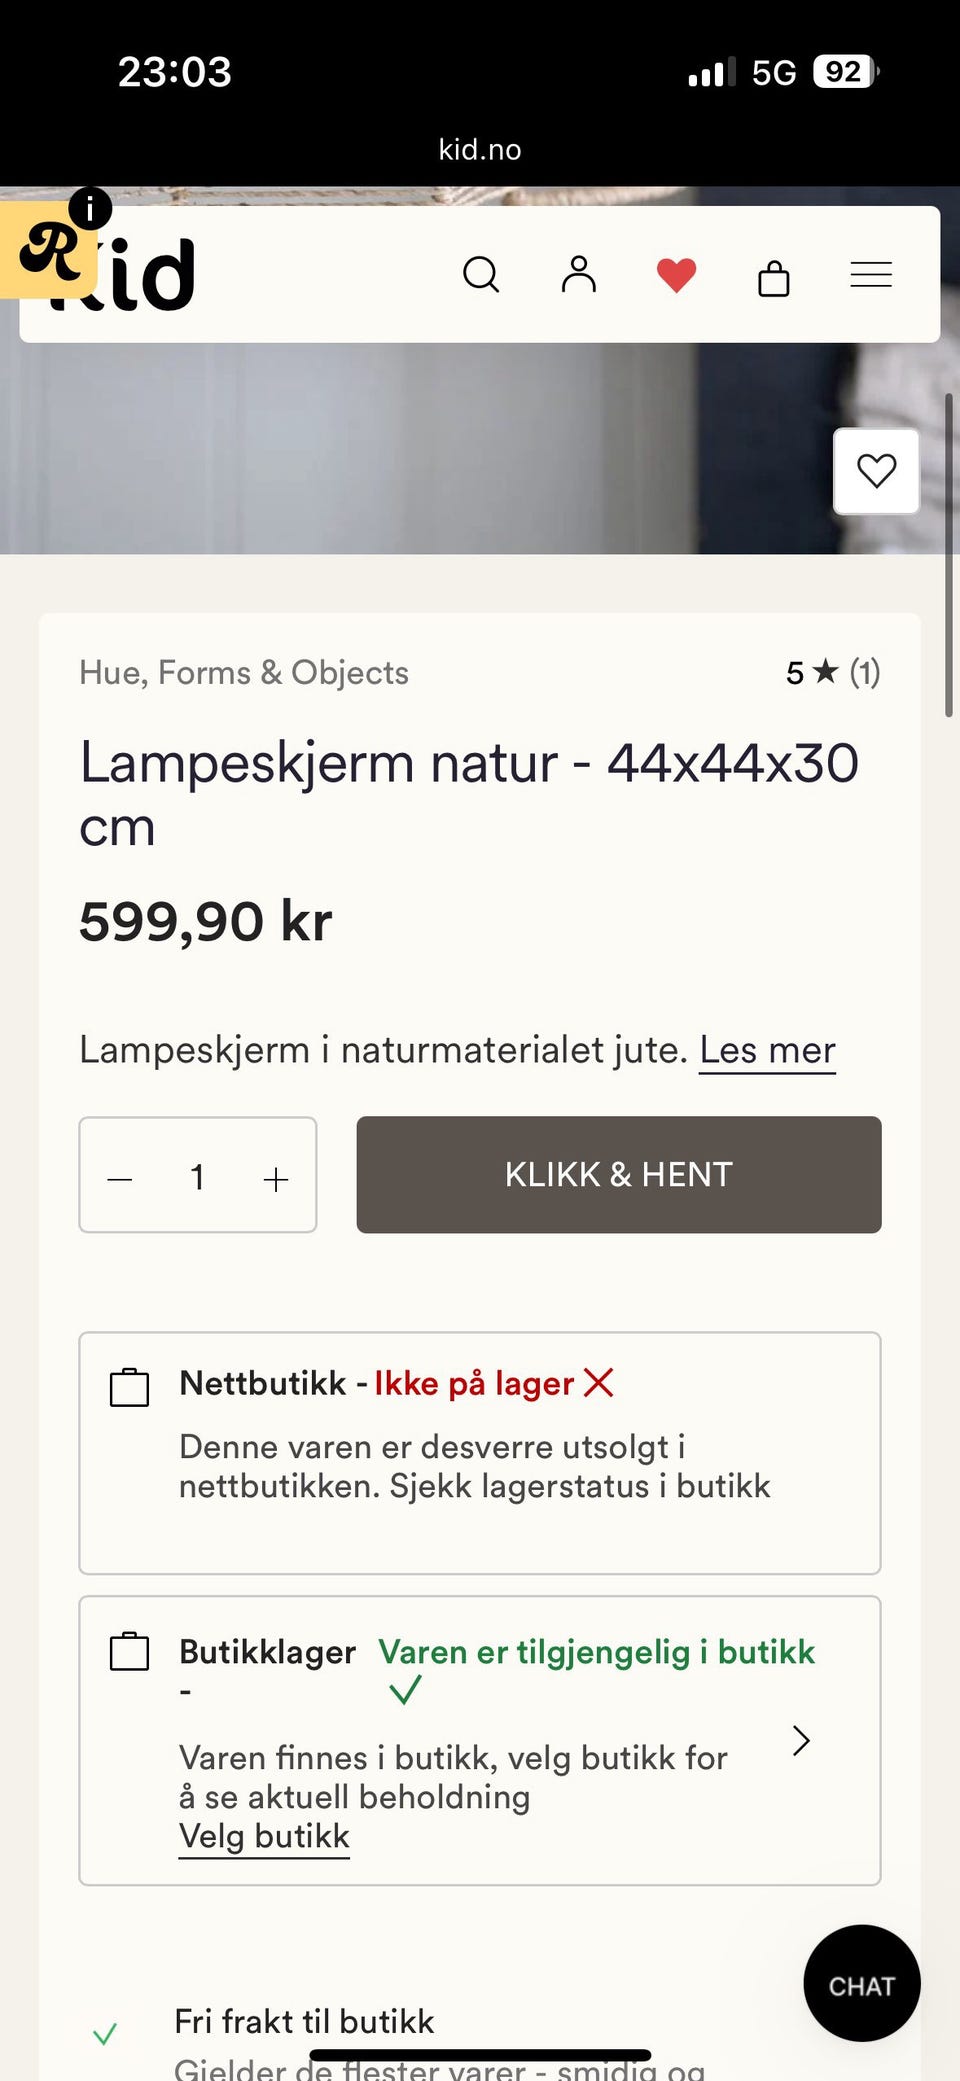Image resolution: width=960 pixels, height=2081 pixels.
Task: Increase quantity with plus button
Action: click(276, 1179)
